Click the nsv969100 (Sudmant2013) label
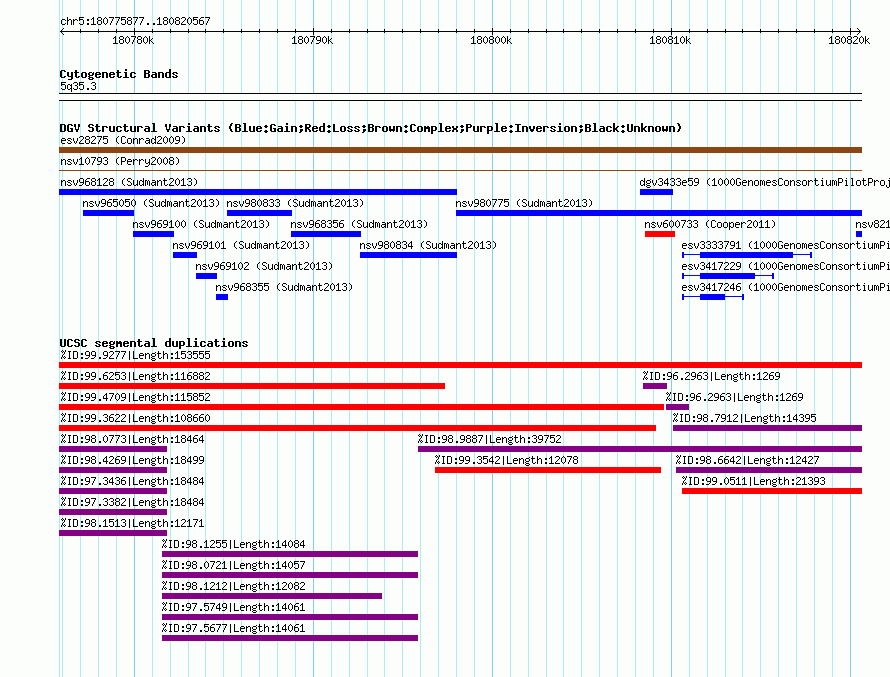The width and height of the screenshot is (890, 677). [x=201, y=224]
